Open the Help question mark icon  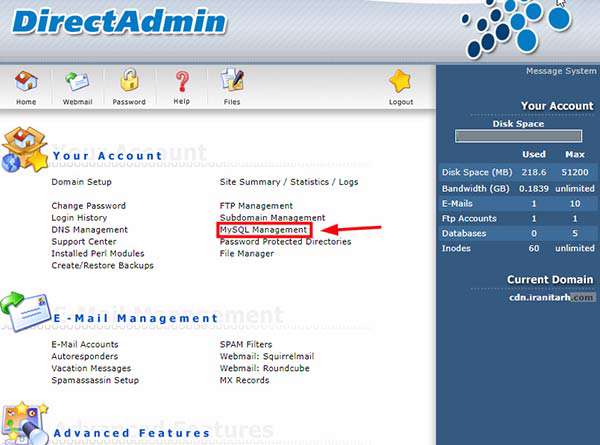(x=182, y=82)
